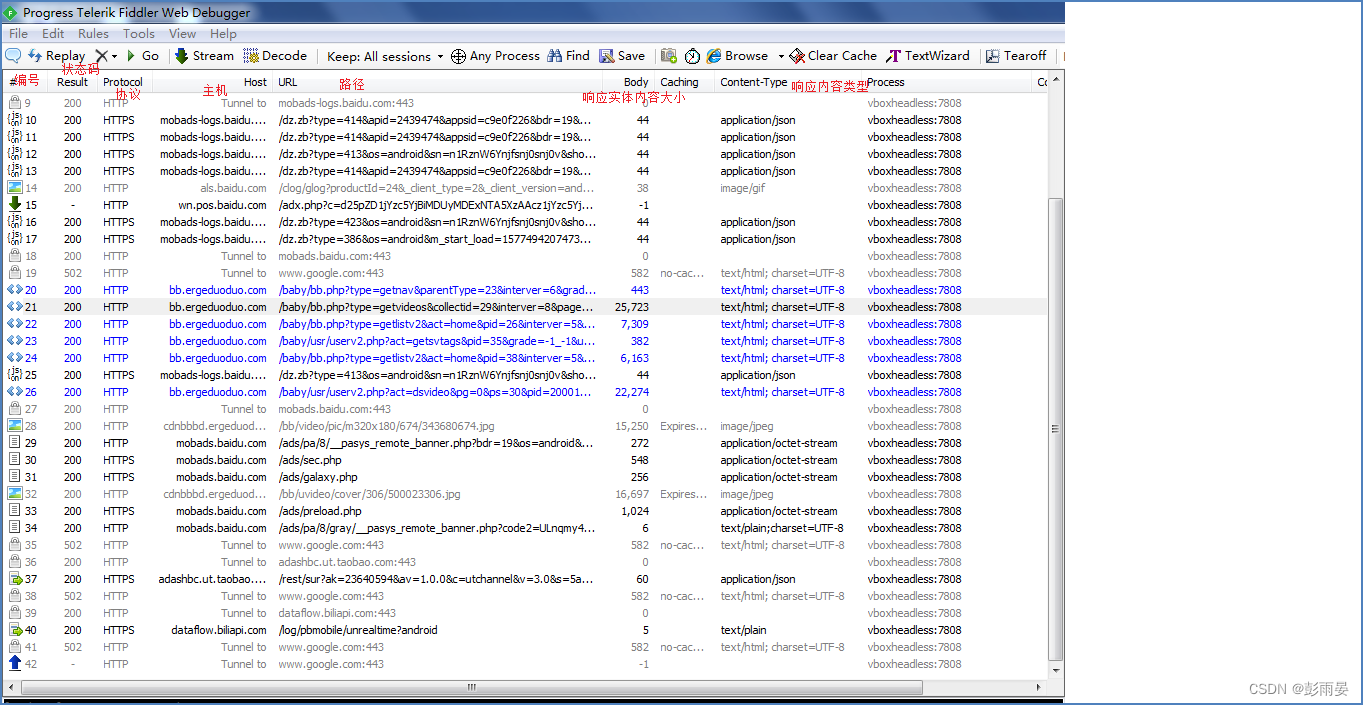Click tunnel dataflow.biliapi.com:443 in session 39
Viewport: 1364px width, 706px height.
click(x=337, y=613)
